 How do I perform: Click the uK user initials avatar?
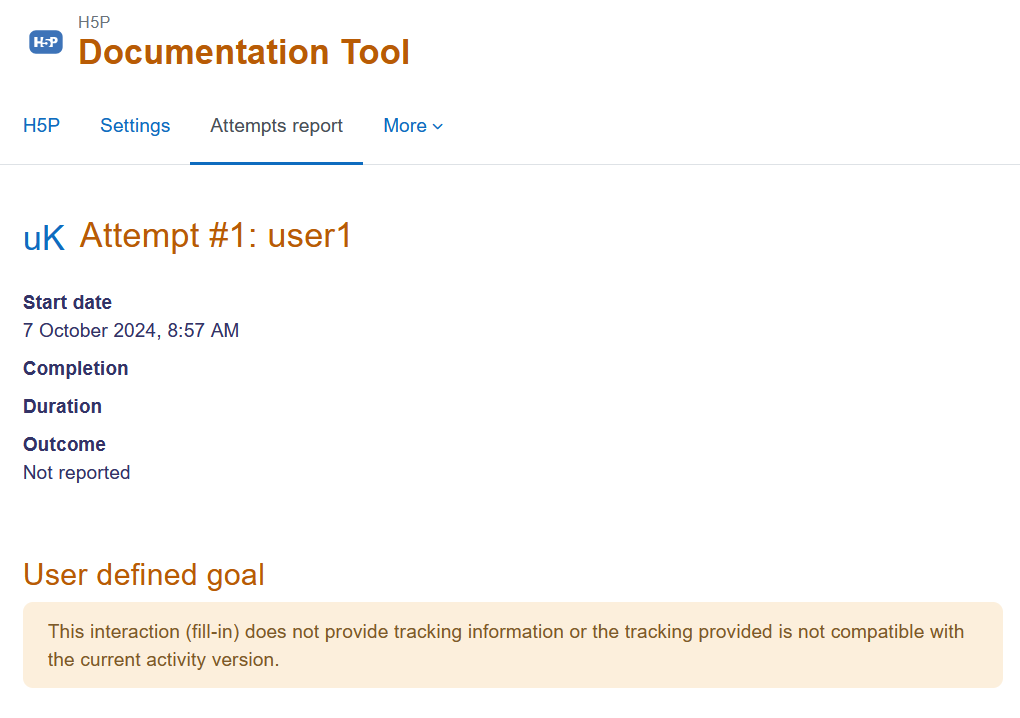coord(44,238)
